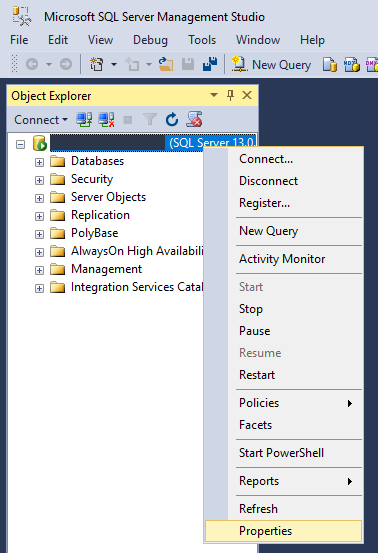
Task: Click the Save disk icon
Action: (188, 65)
